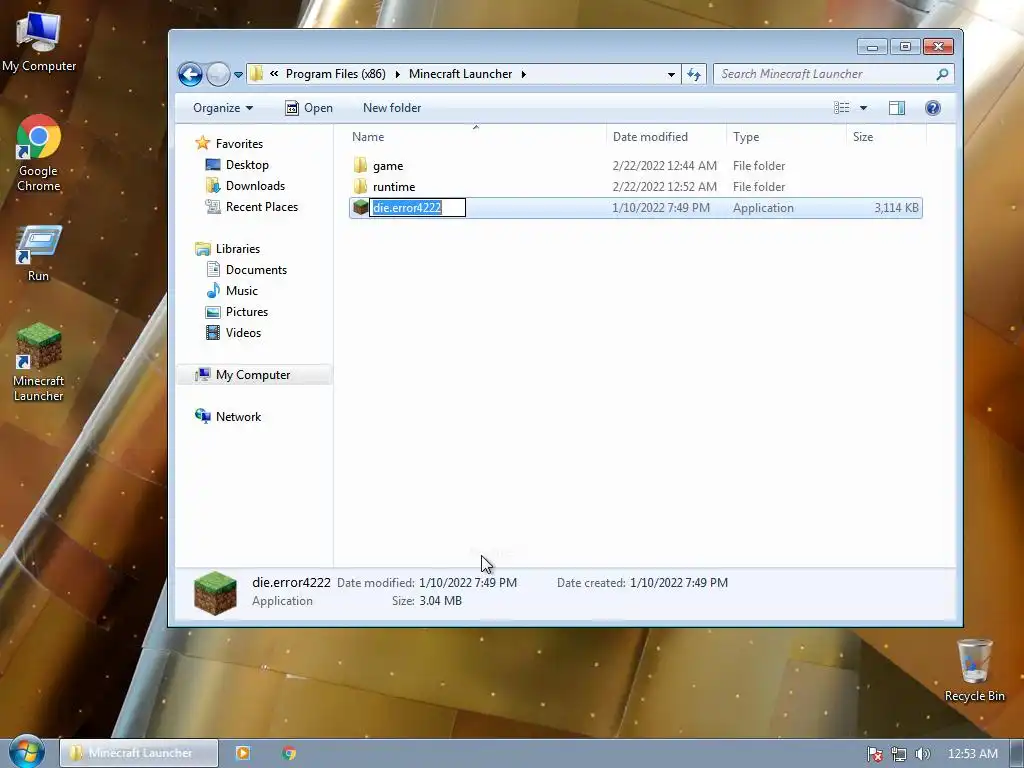This screenshot has height=768, width=1024.
Task: Click the My Computer desktop icon
Action: 39,42
